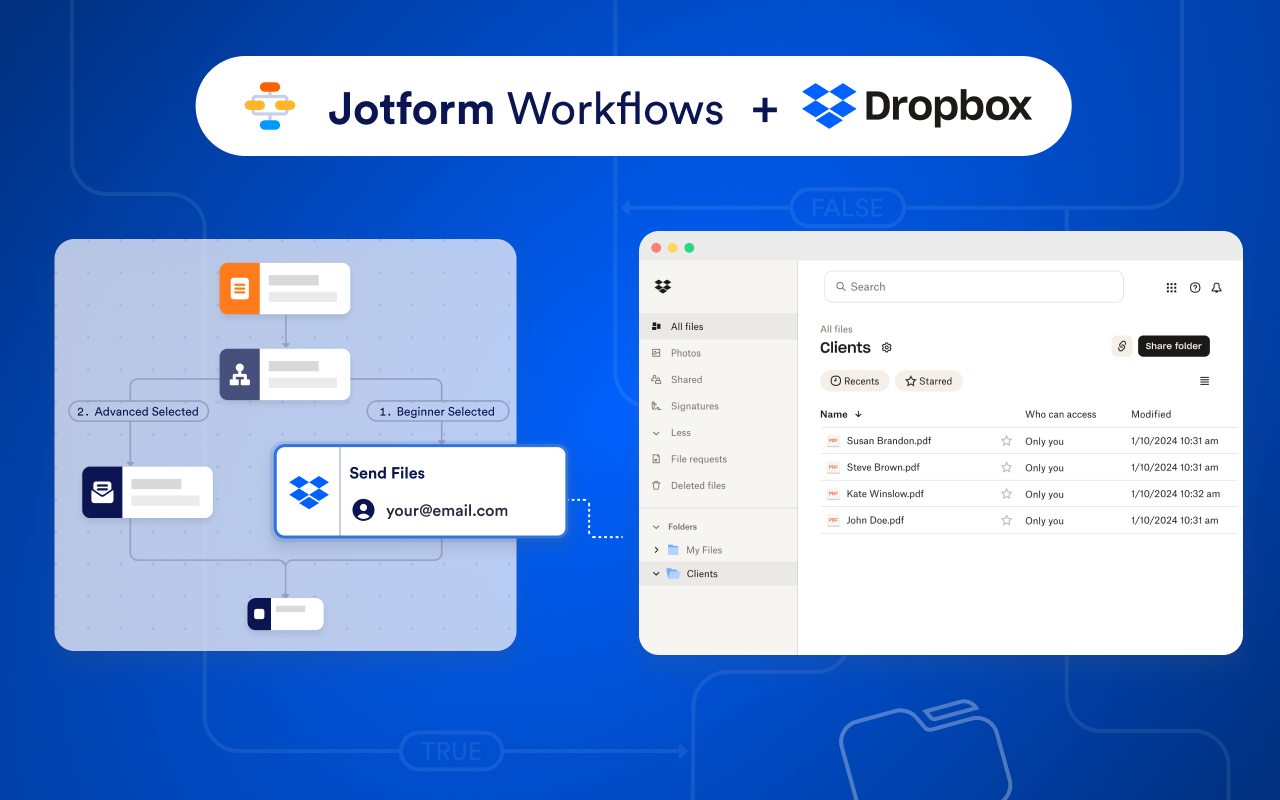
Task: Click the orange form node icon
Action: pyautogui.click(x=239, y=288)
